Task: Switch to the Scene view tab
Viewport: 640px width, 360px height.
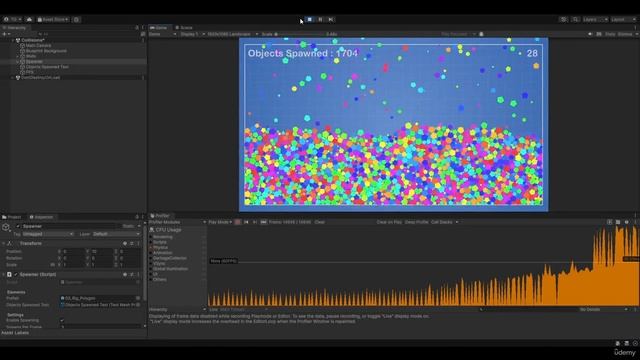Action: pyautogui.click(x=184, y=28)
